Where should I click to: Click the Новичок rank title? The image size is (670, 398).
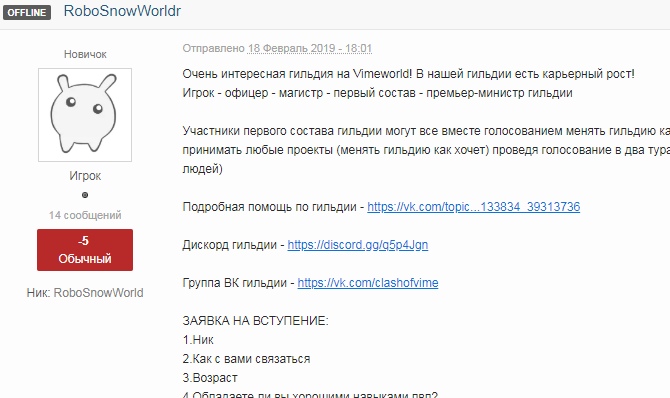pyautogui.click(x=85, y=54)
